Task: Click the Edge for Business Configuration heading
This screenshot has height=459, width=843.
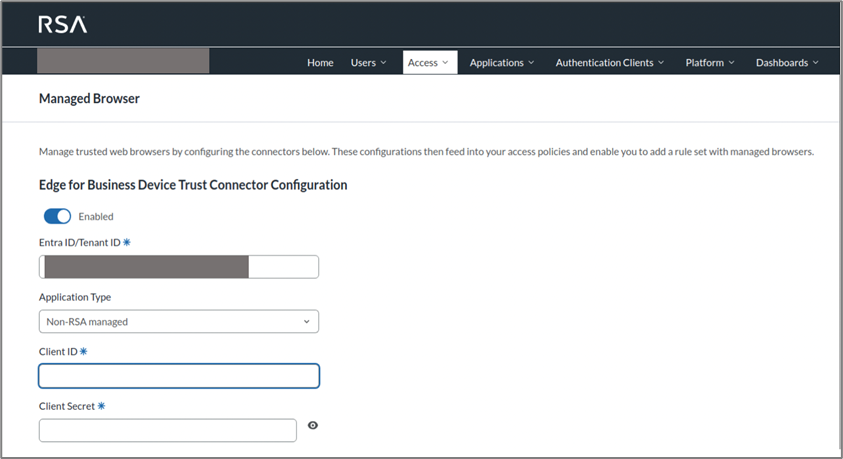Action: [x=193, y=185]
